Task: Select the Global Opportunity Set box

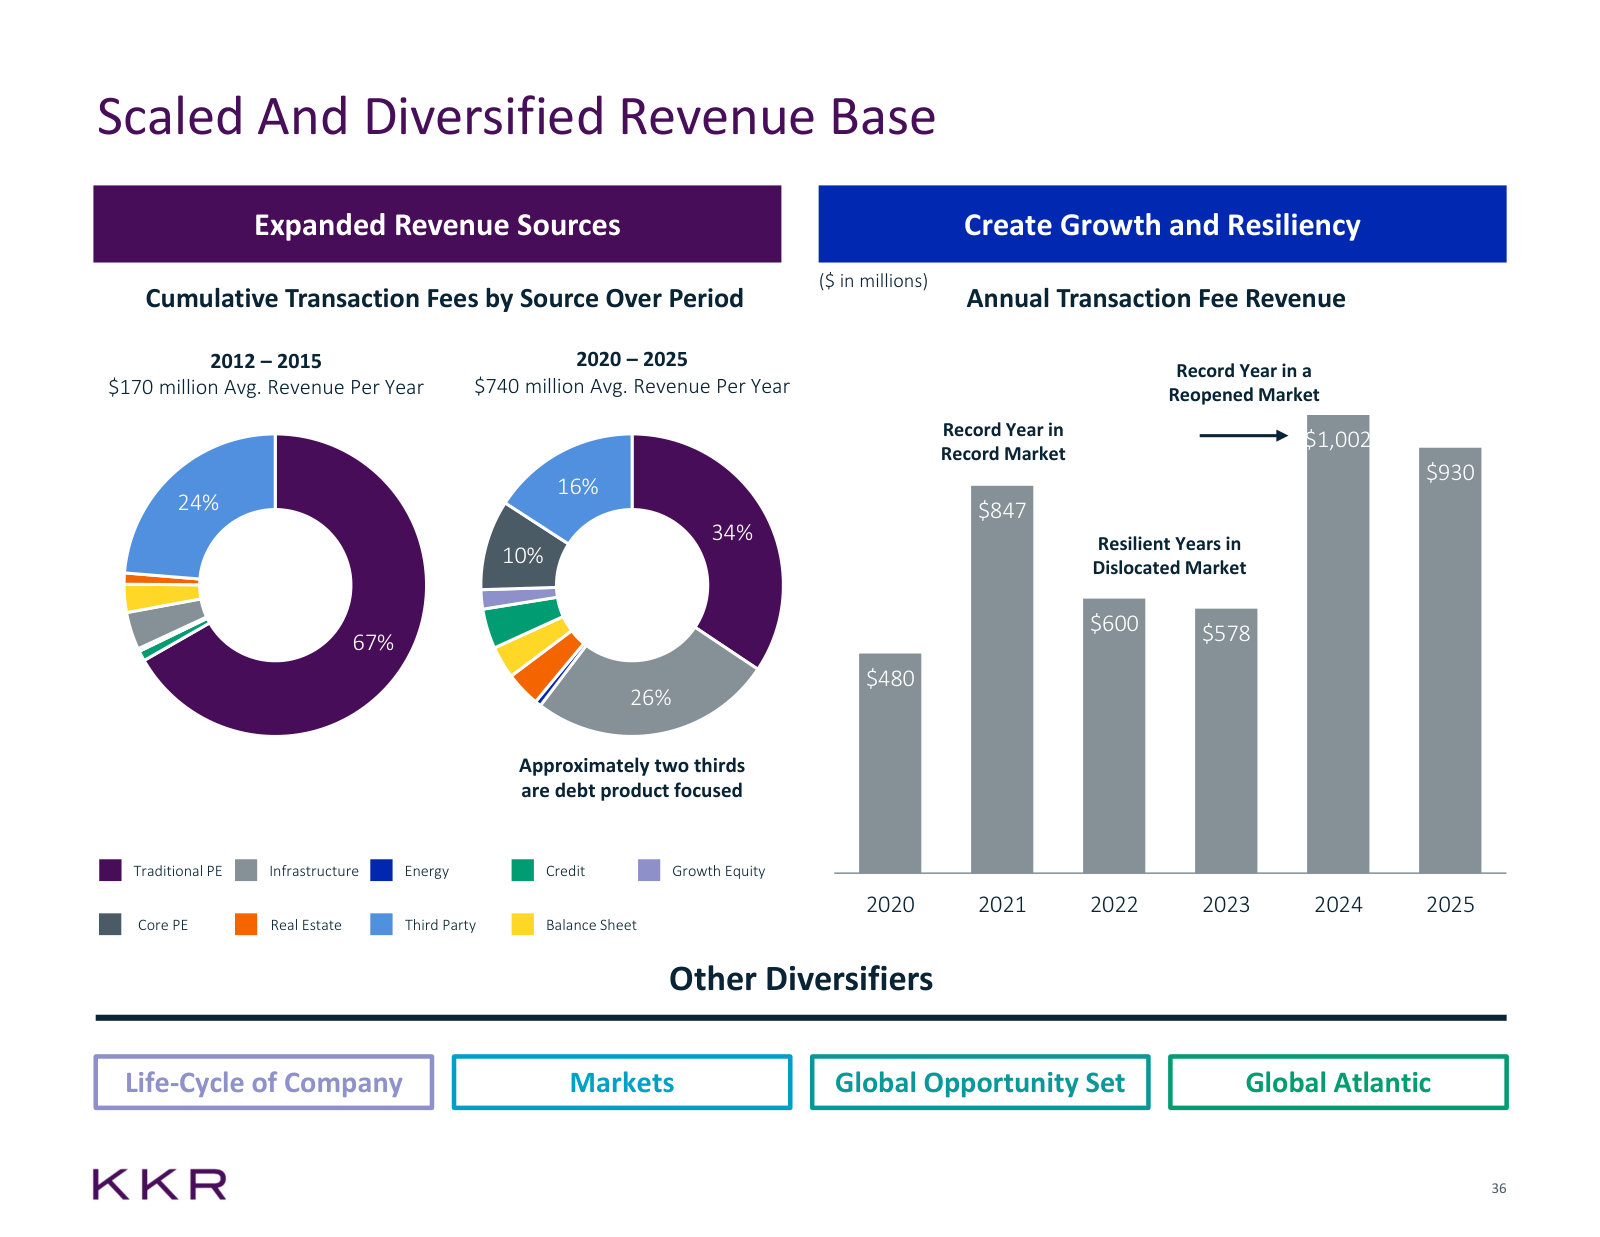Action: pos(980,1082)
